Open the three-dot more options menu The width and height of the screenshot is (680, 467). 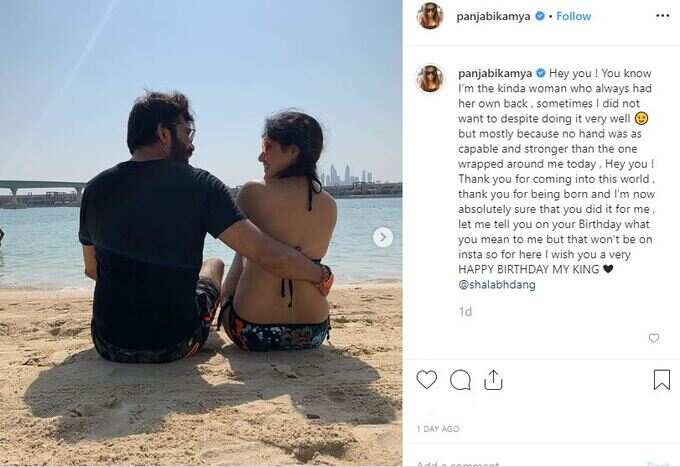(x=662, y=16)
